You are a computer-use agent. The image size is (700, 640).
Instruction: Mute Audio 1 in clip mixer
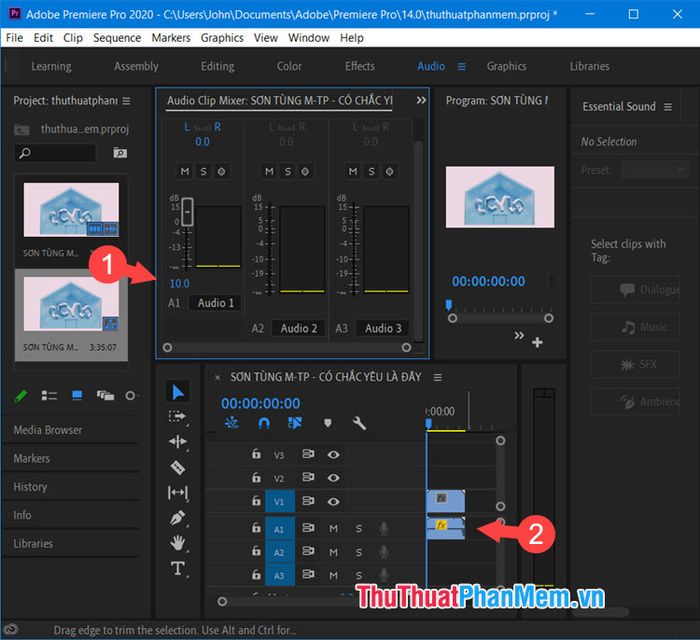pos(185,171)
